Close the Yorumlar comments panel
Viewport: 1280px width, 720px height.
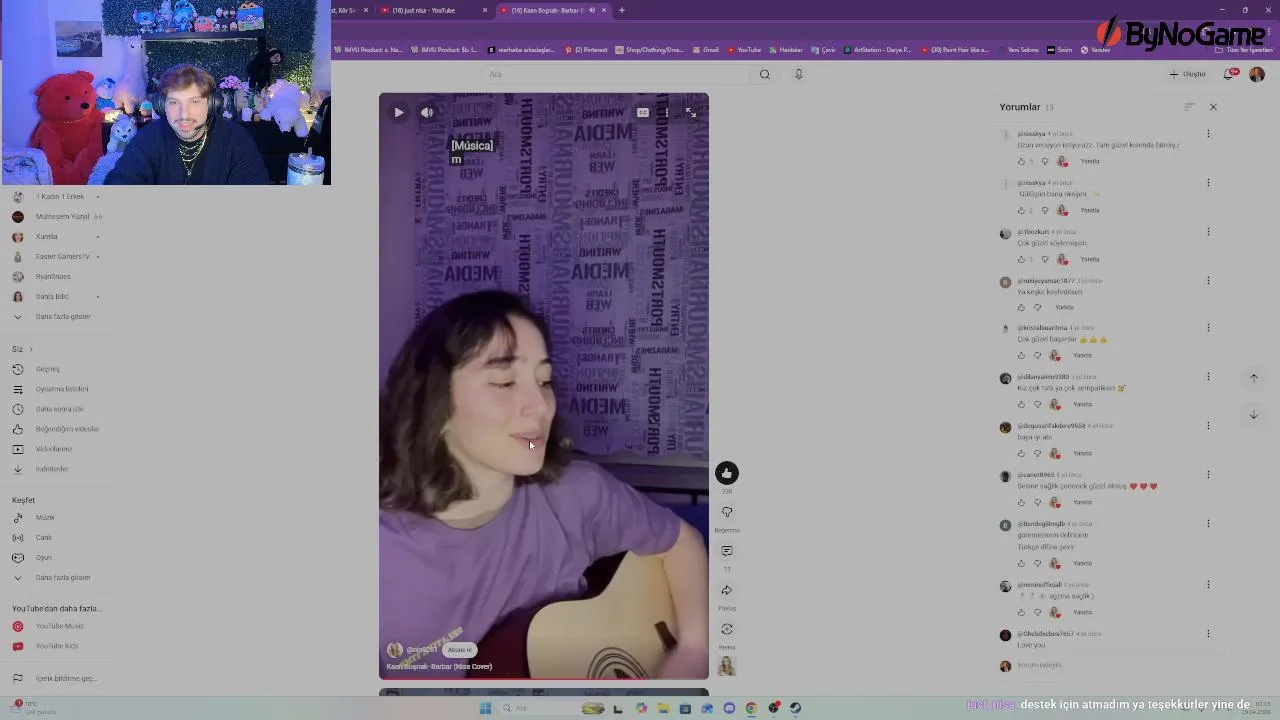(x=1213, y=107)
